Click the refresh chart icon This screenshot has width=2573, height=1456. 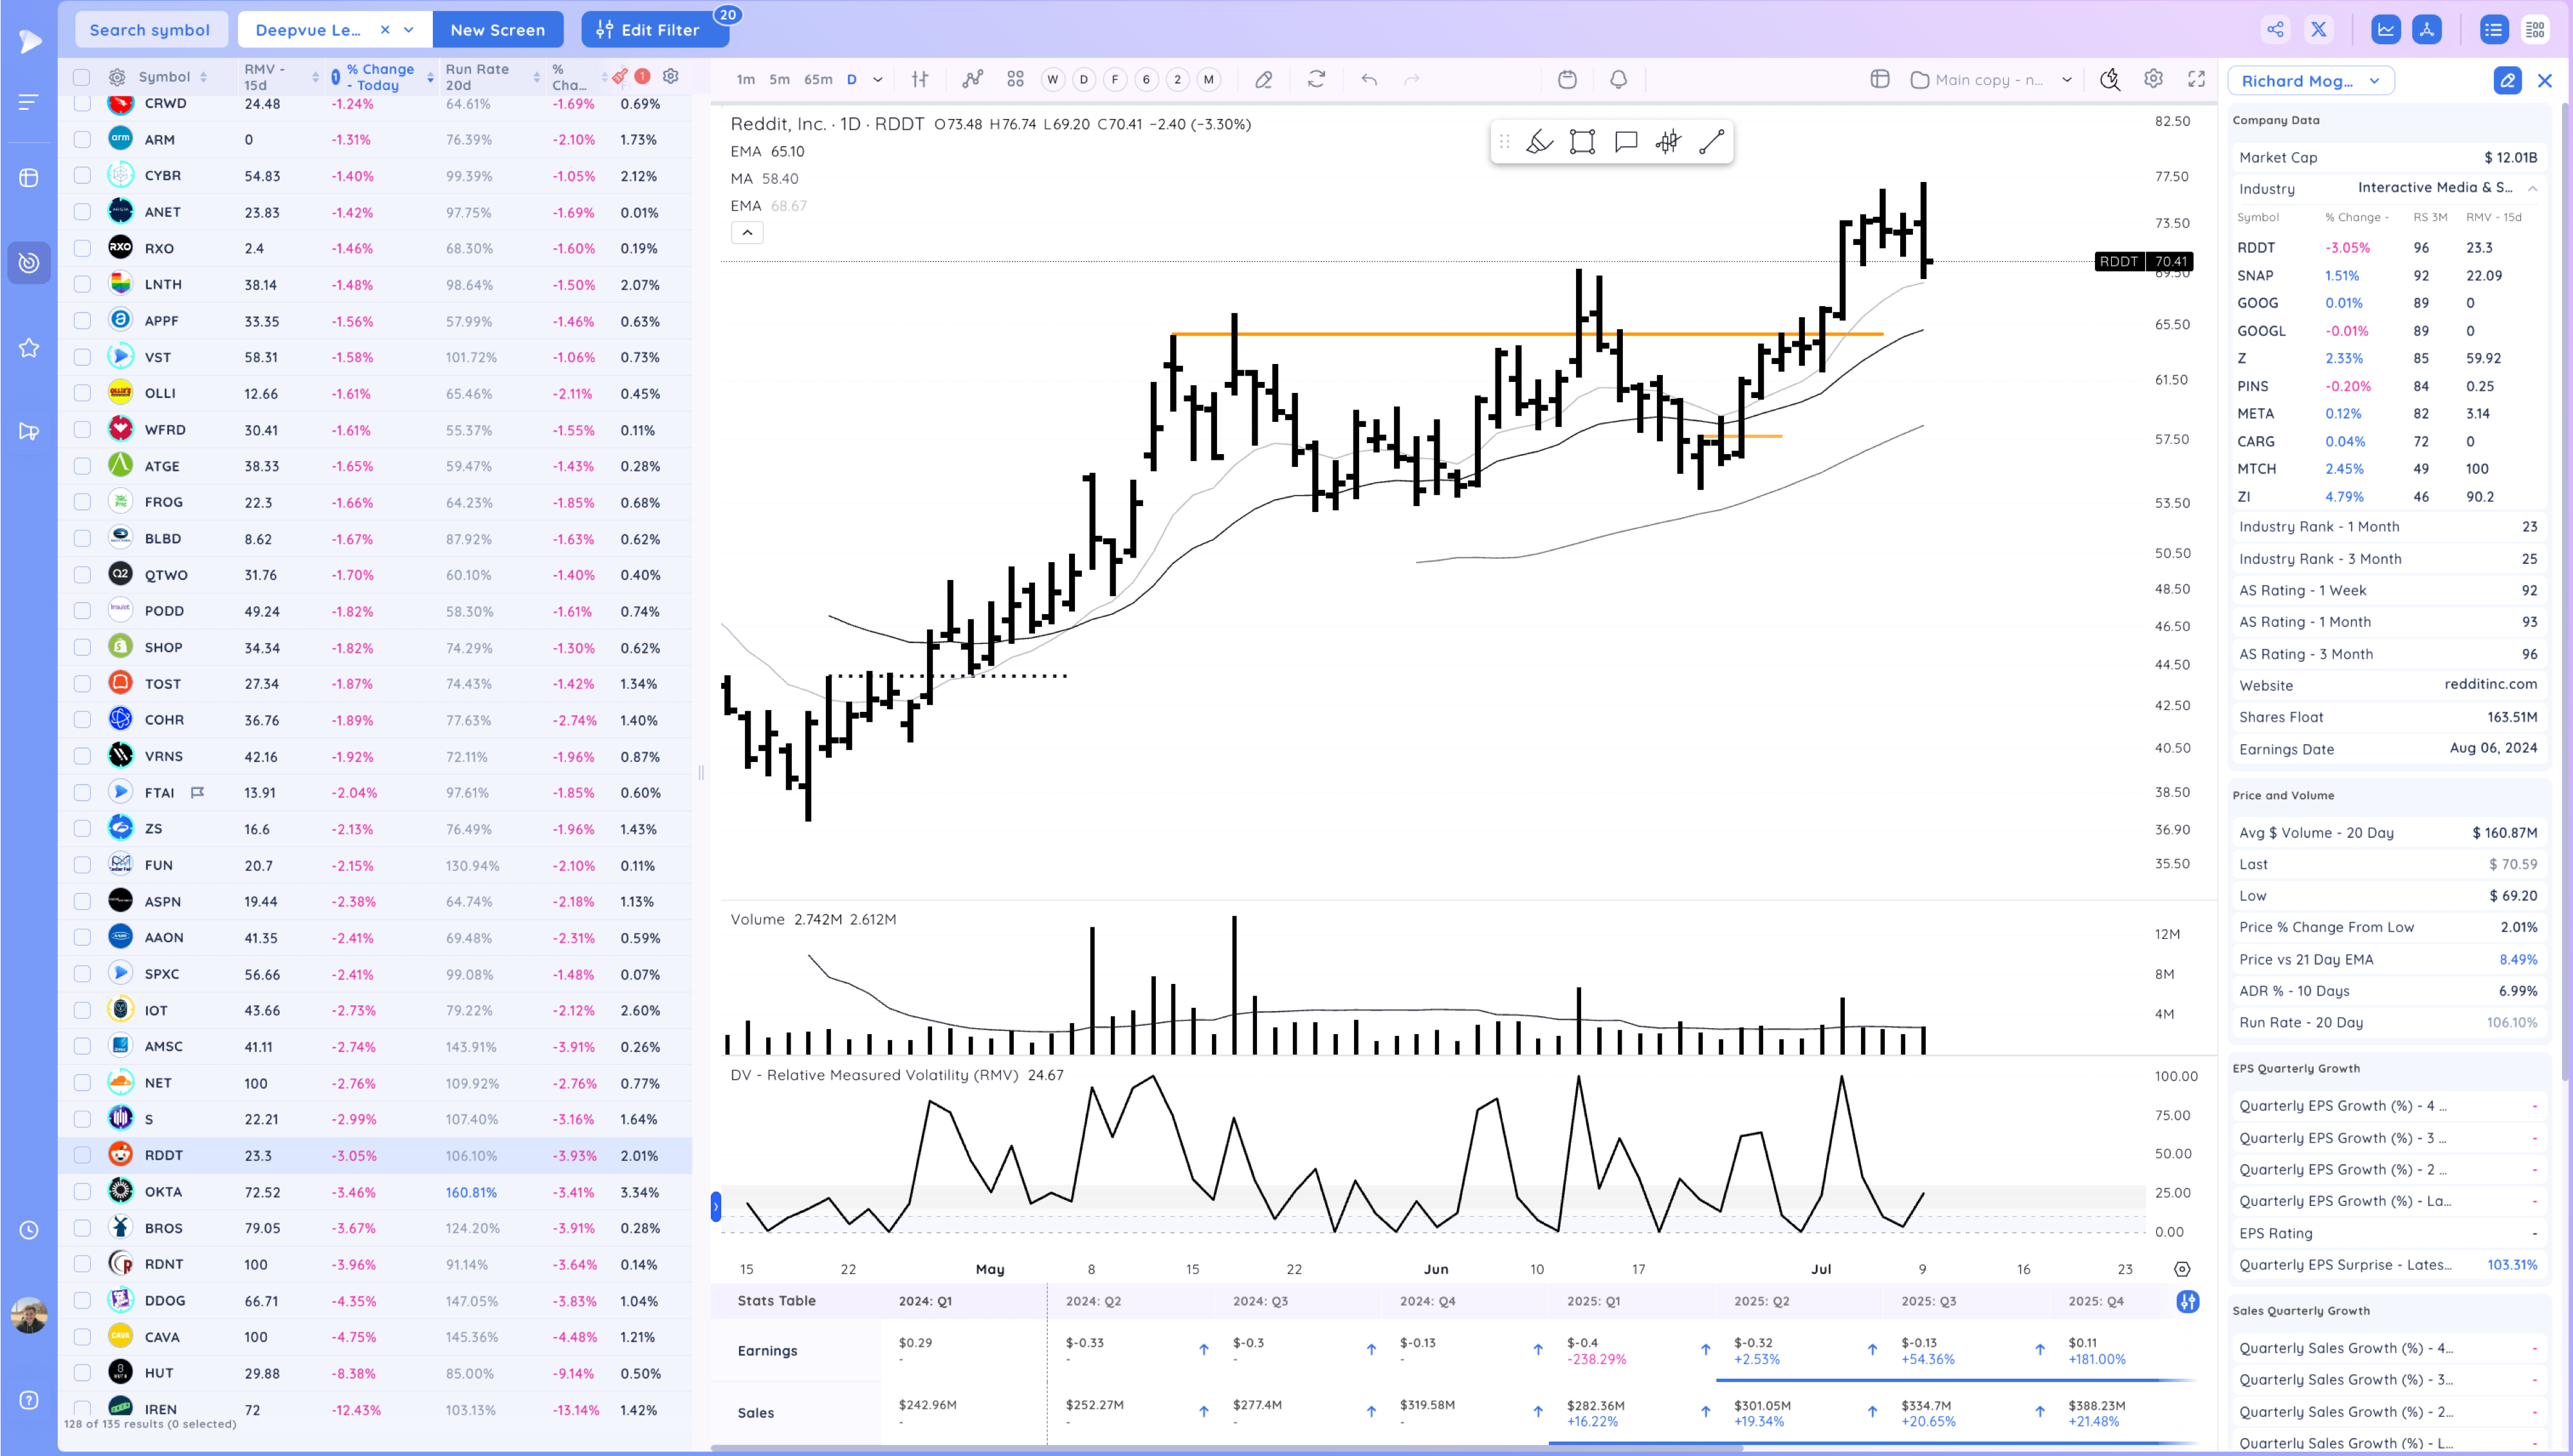(x=1316, y=80)
